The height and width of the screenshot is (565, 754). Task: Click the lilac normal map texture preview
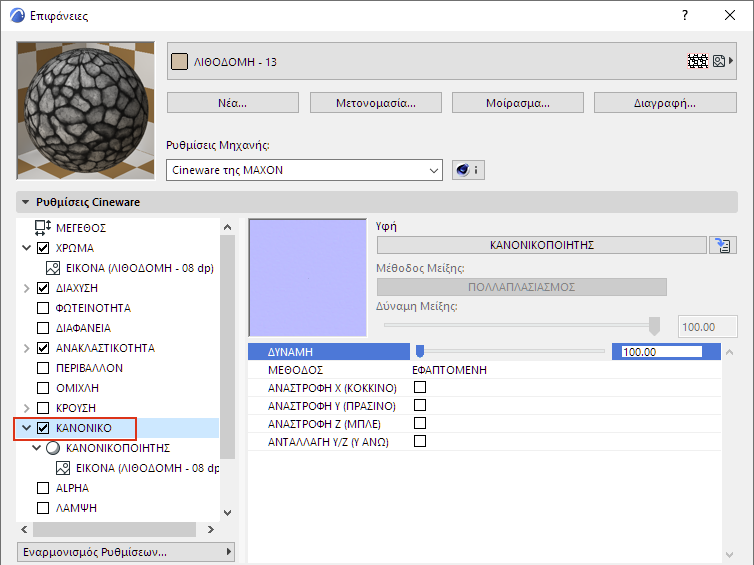click(x=308, y=277)
